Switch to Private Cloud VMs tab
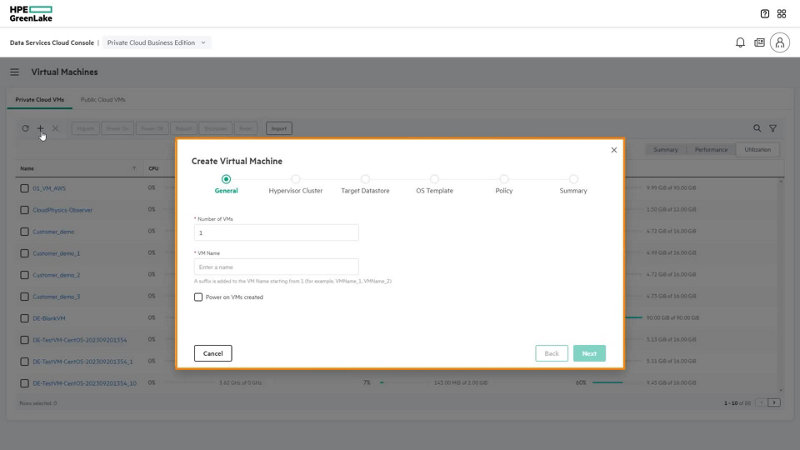The width and height of the screenshot is (800, 450). click(x=40, y=99)
